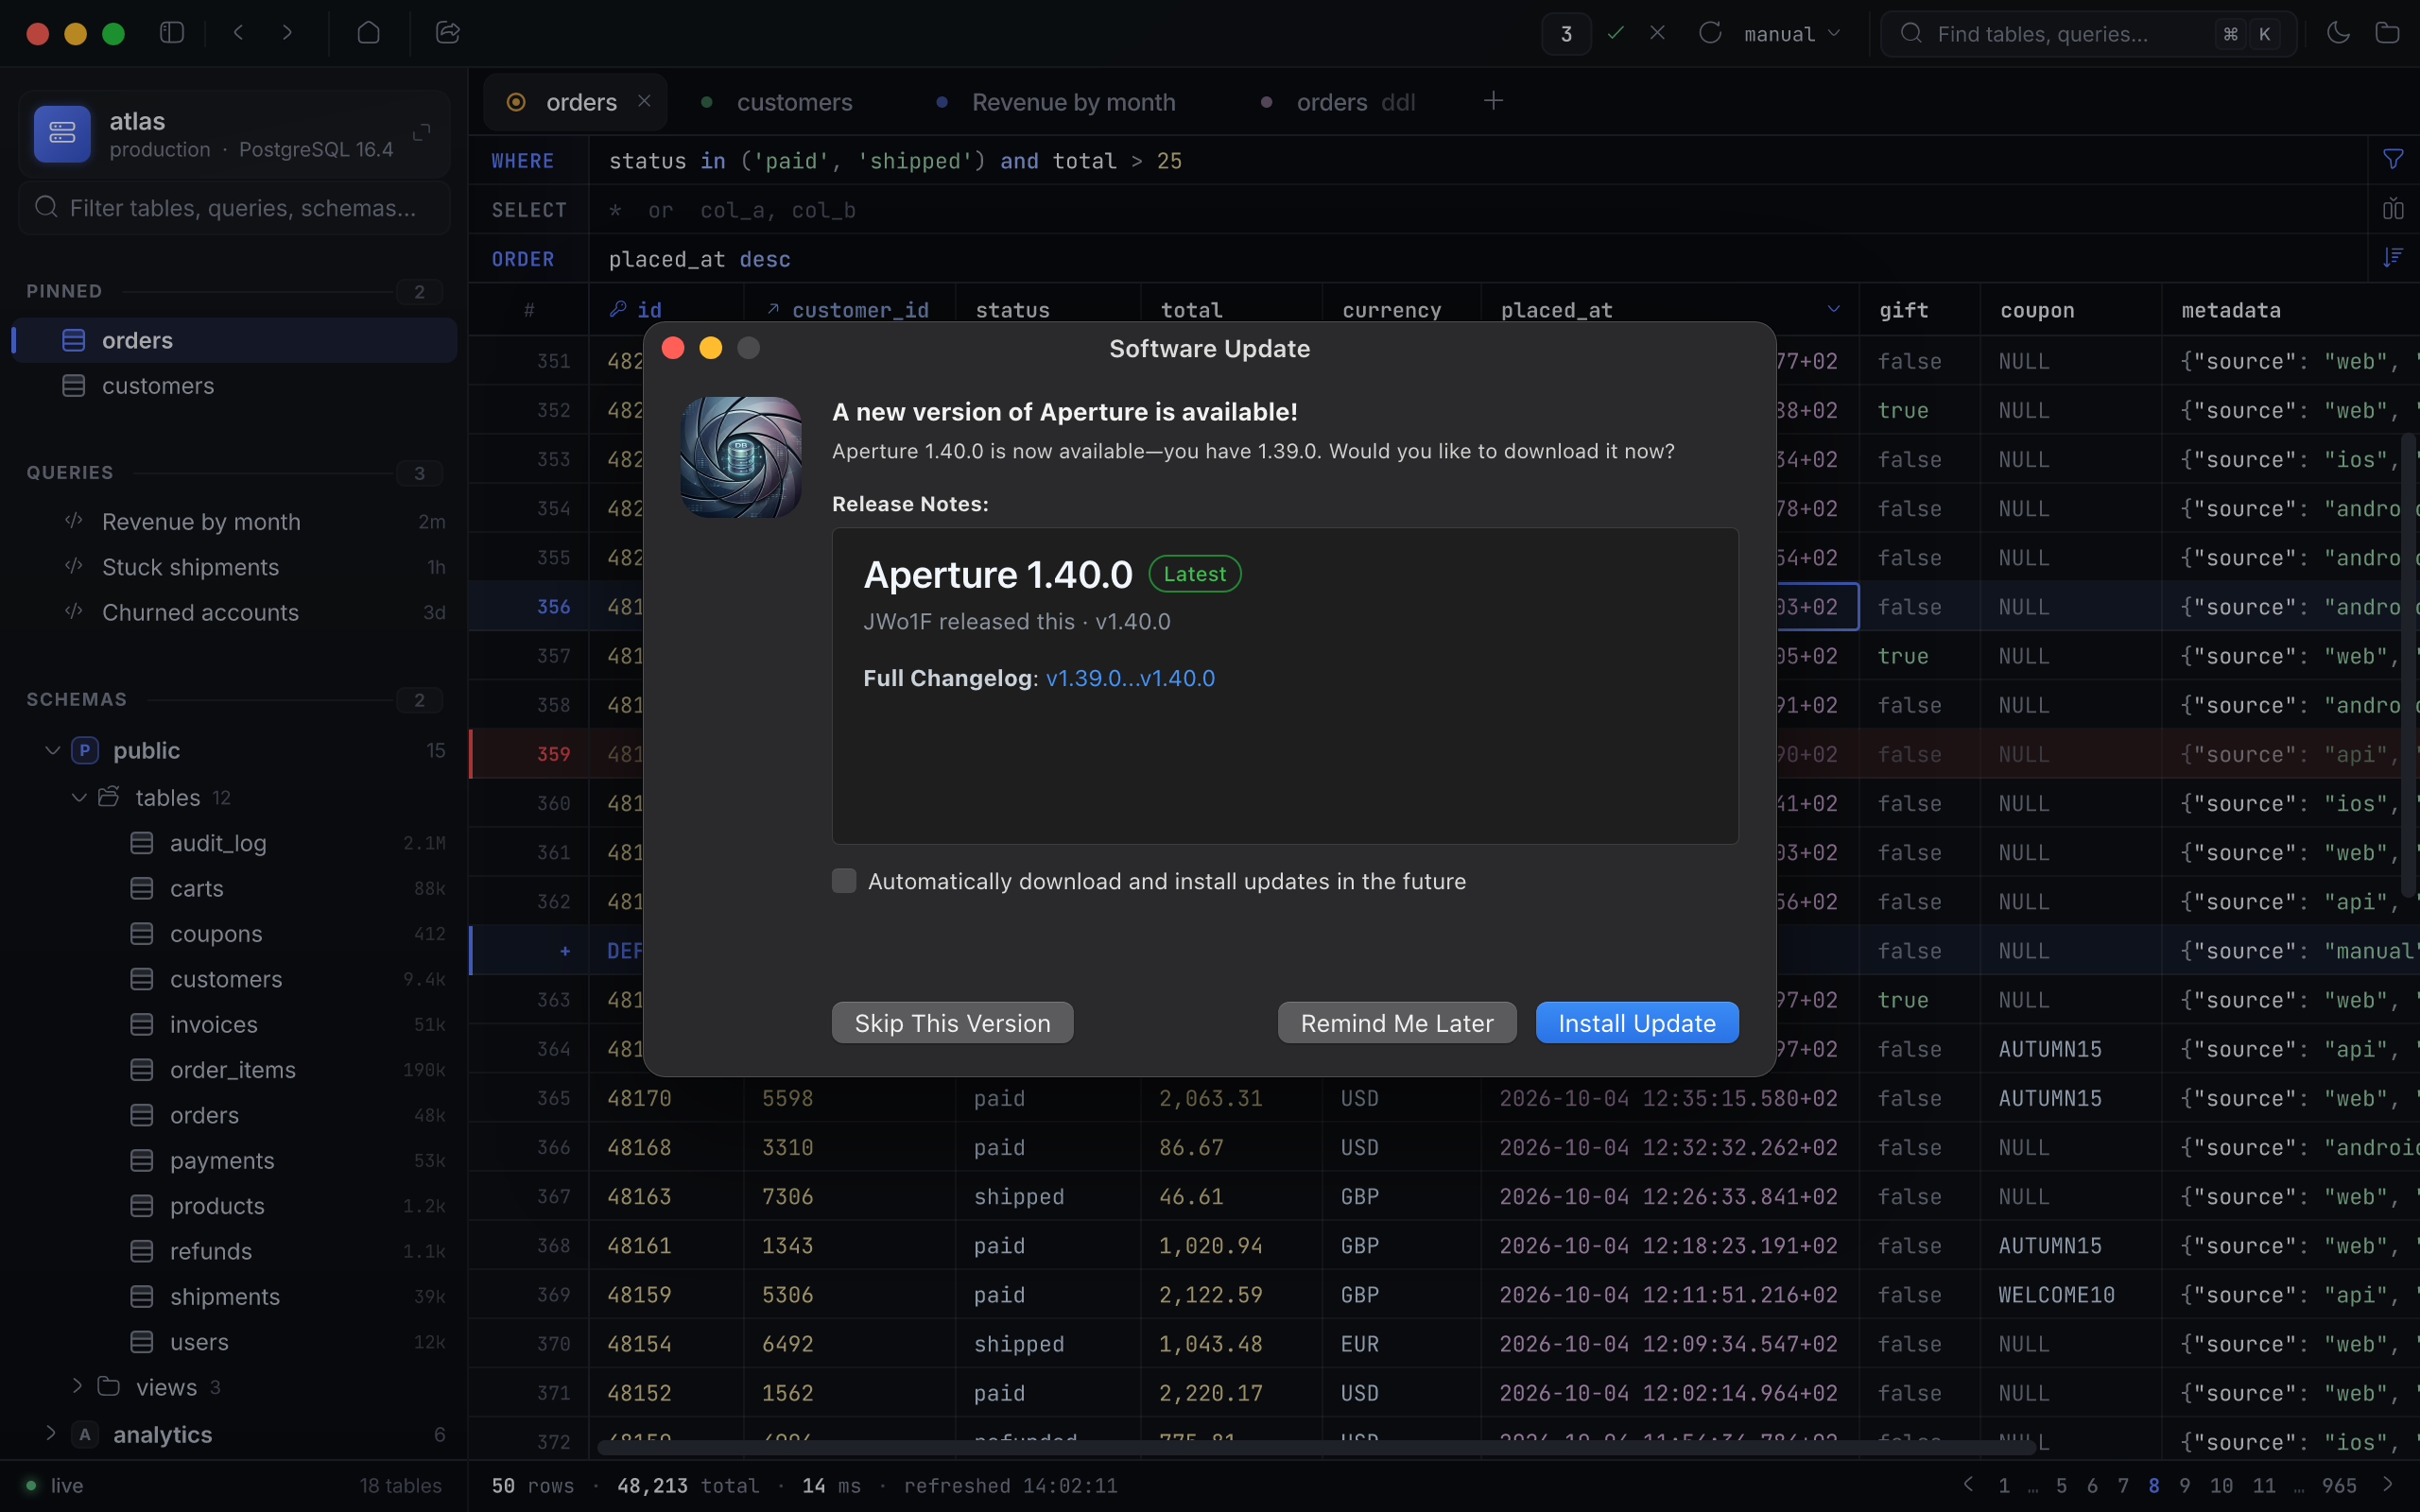Screen dimensions: 2420x1512
Task: Switch to the orders ddl tab
Action: pyautogui.click(x=1339, y=102)
